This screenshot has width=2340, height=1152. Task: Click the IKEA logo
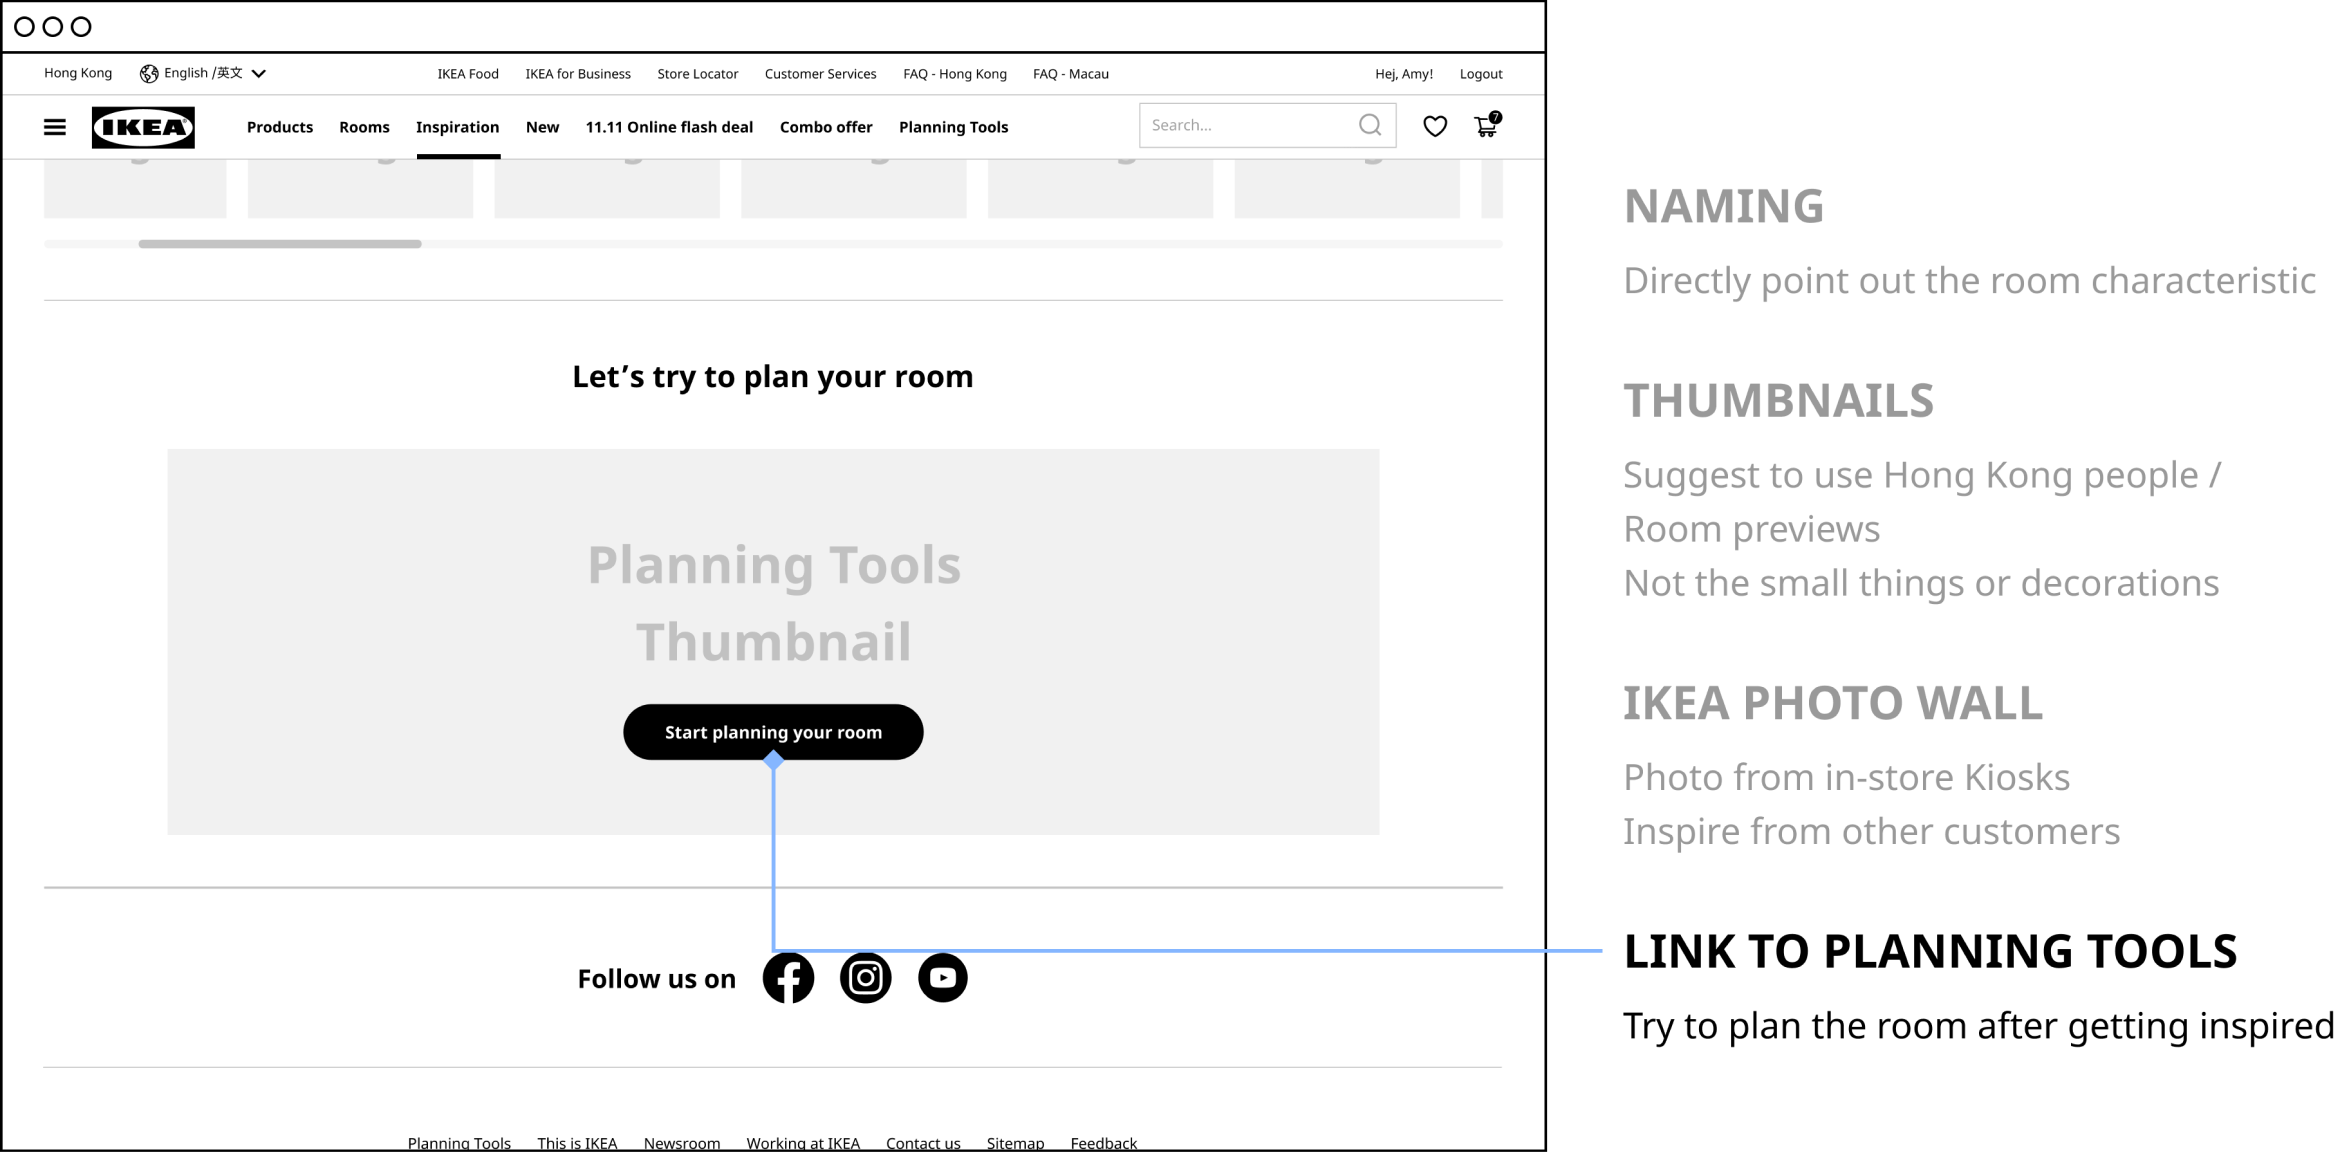(143, 127)
